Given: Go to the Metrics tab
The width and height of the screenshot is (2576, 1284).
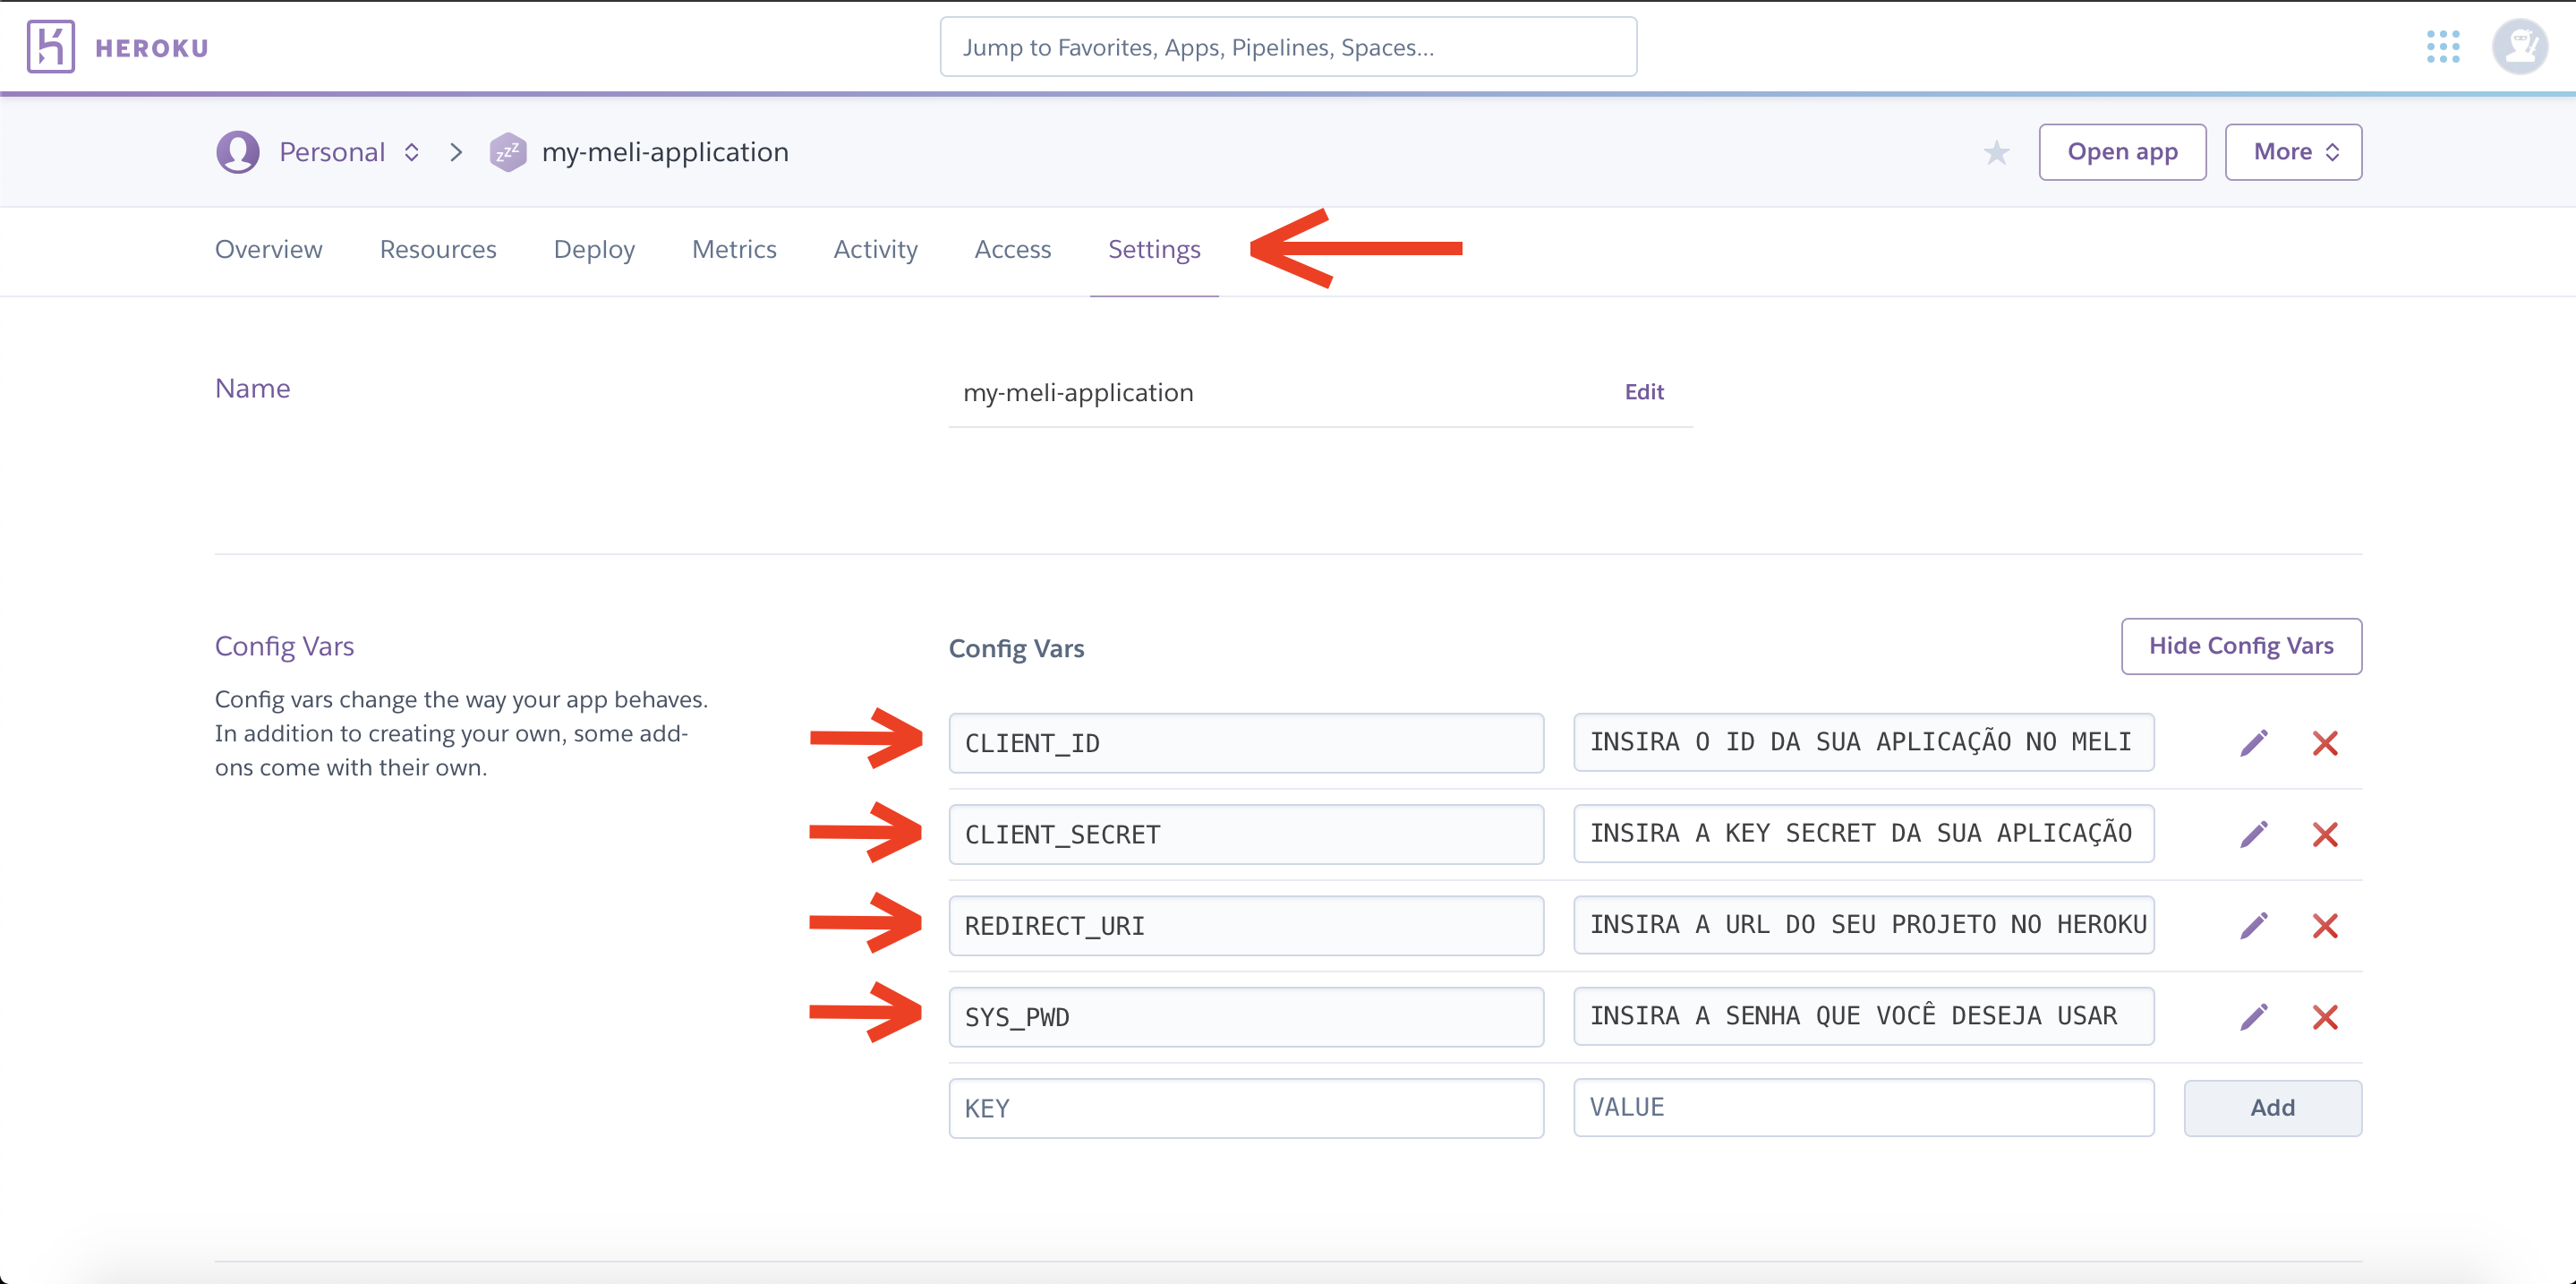Looking at the screenshot, I should 734,249.
